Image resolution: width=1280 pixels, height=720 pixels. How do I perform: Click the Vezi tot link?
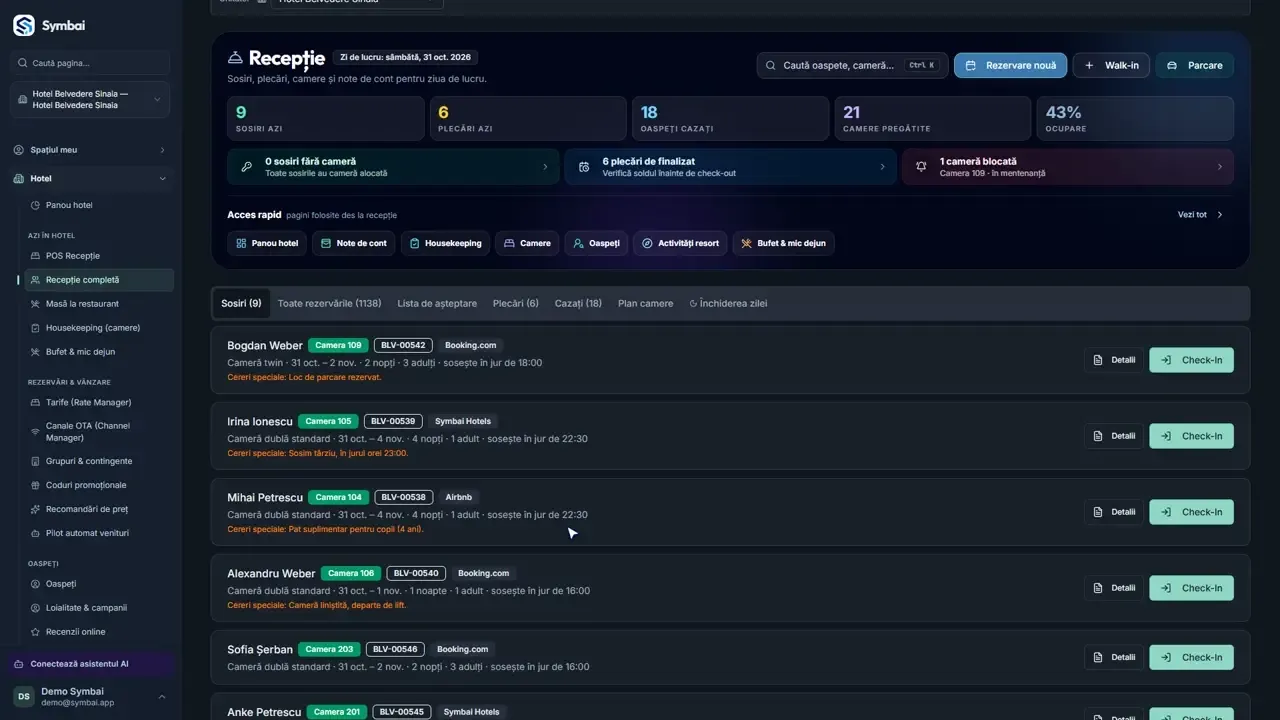tap(1201, 214)
